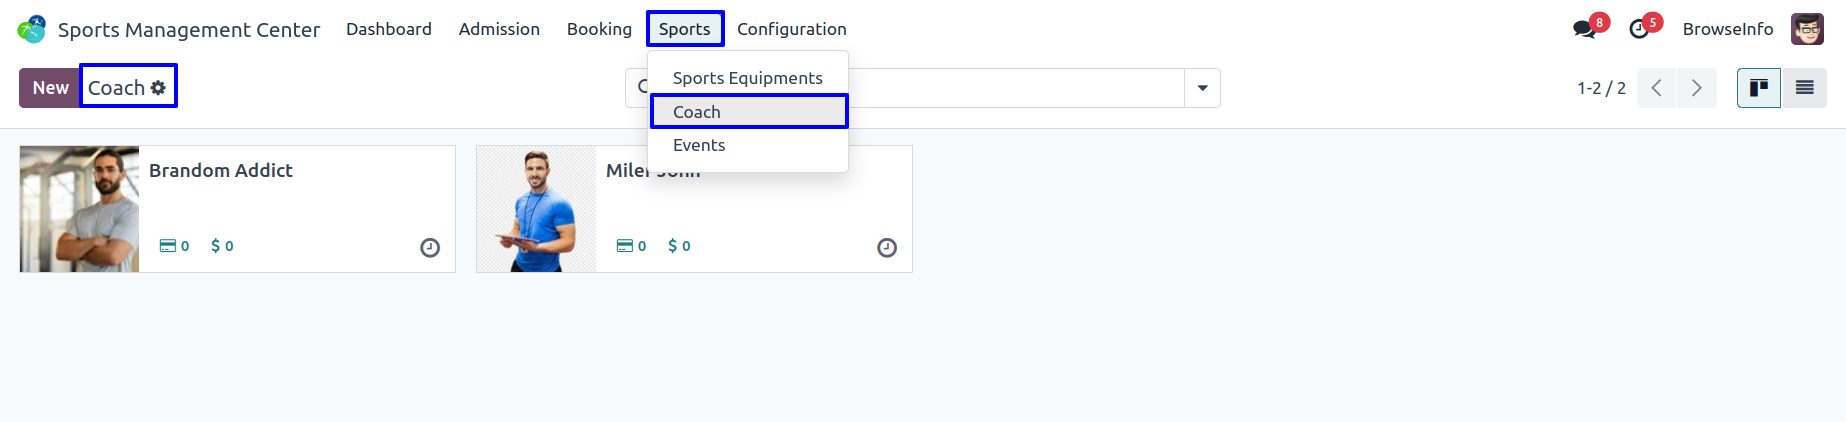Open the chat messages icon

click(1584, 29)
